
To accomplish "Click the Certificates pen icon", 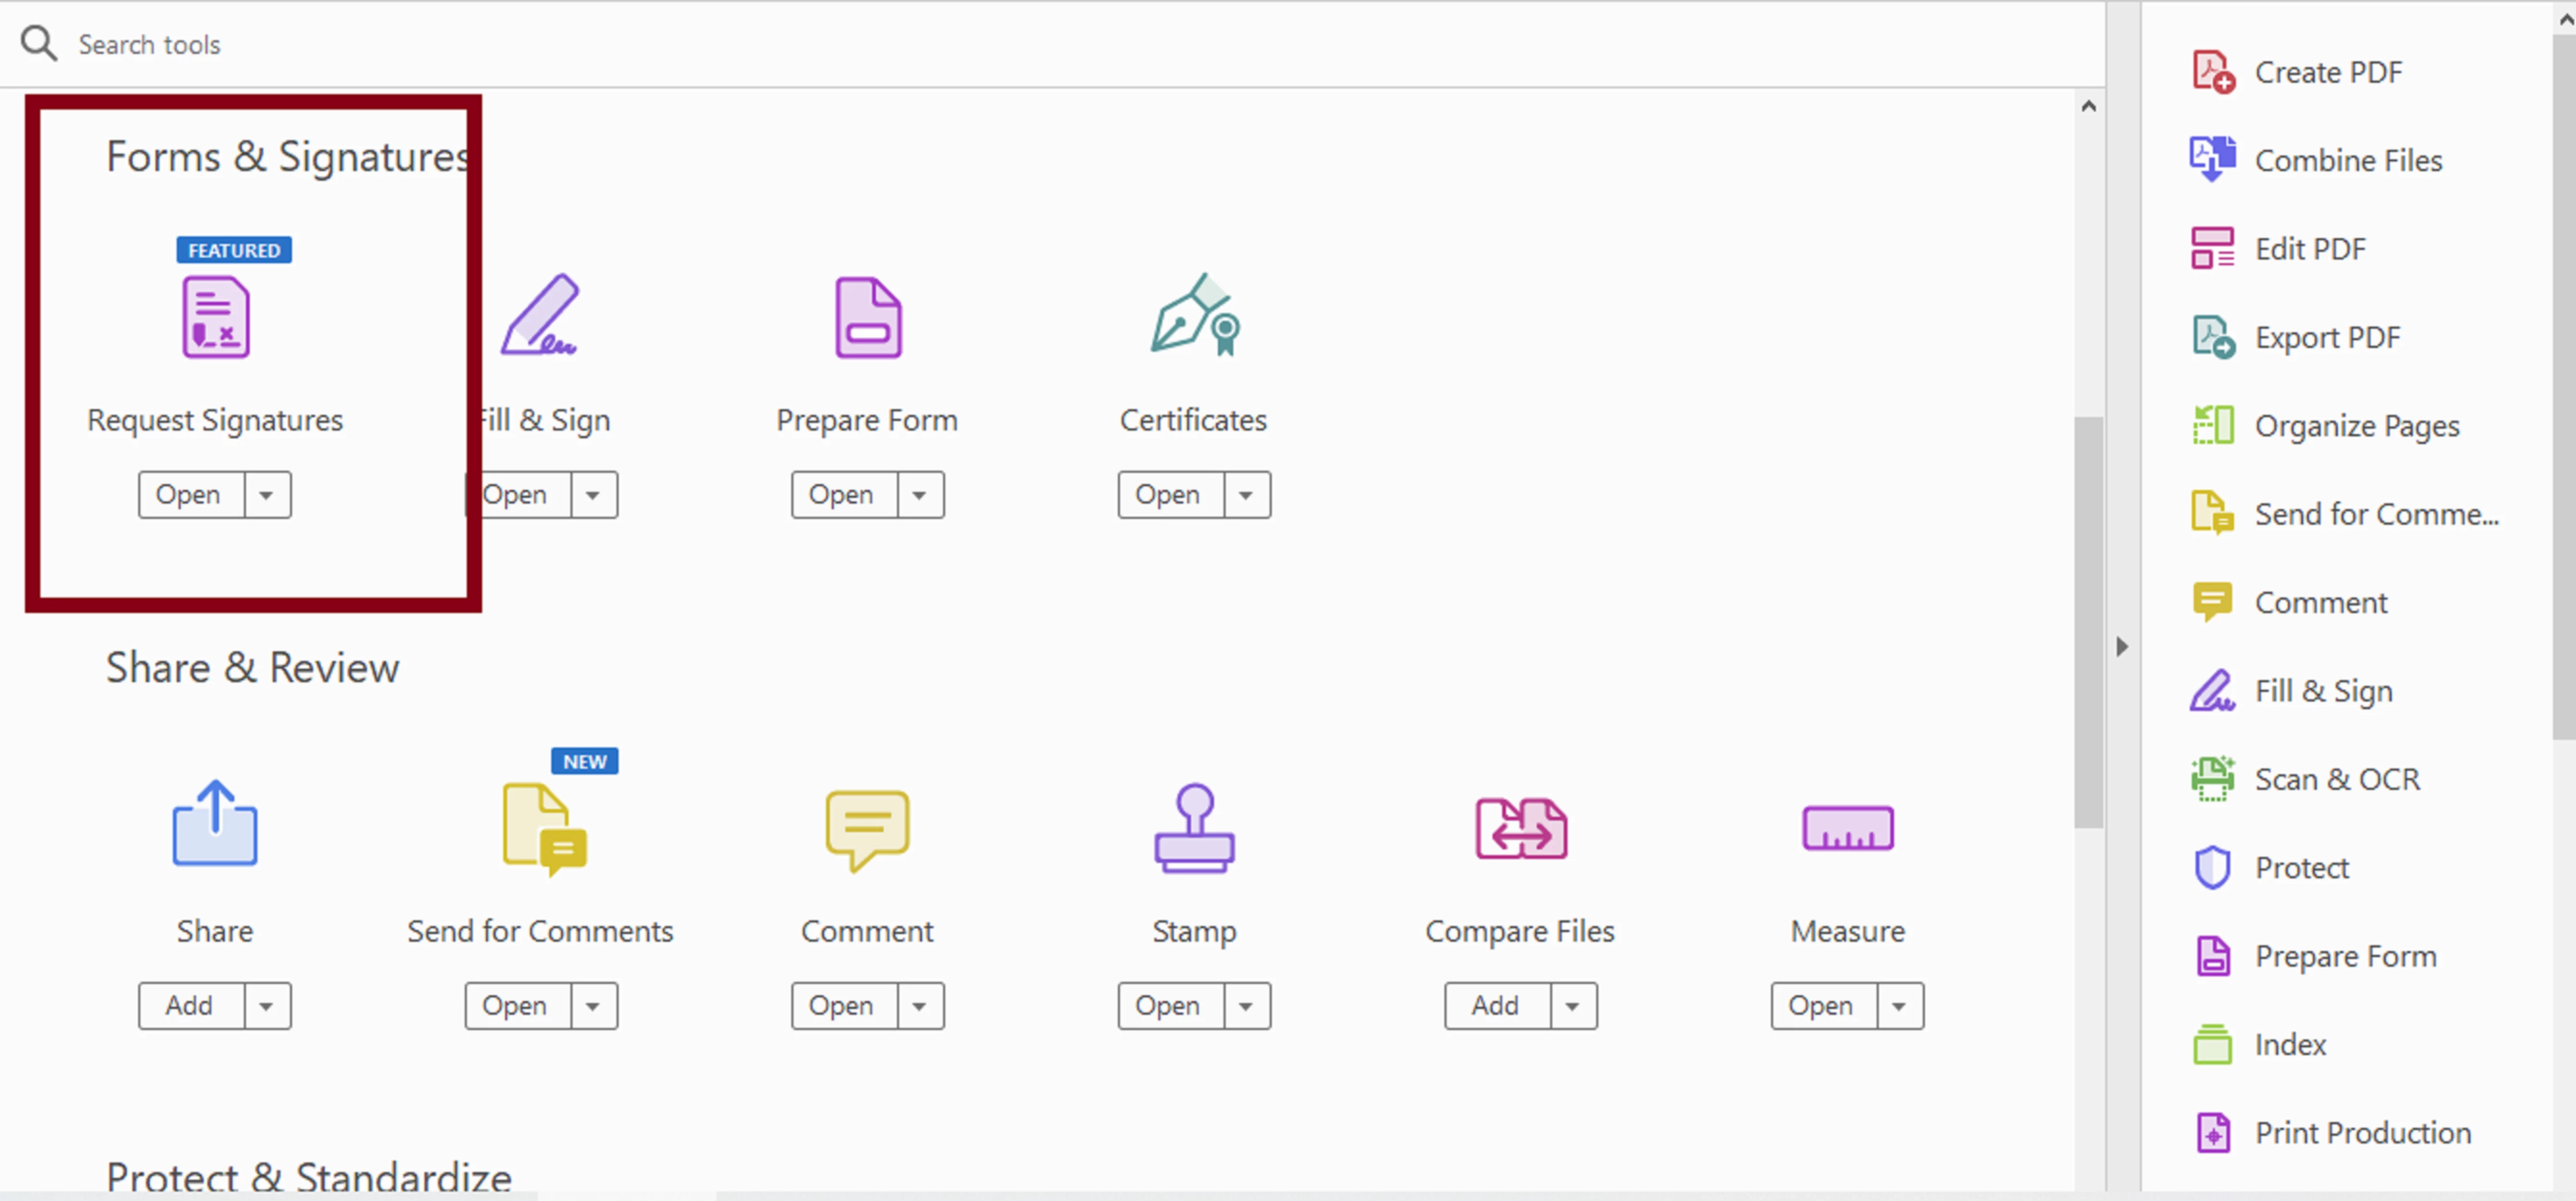I will [x=1193, y=316].
